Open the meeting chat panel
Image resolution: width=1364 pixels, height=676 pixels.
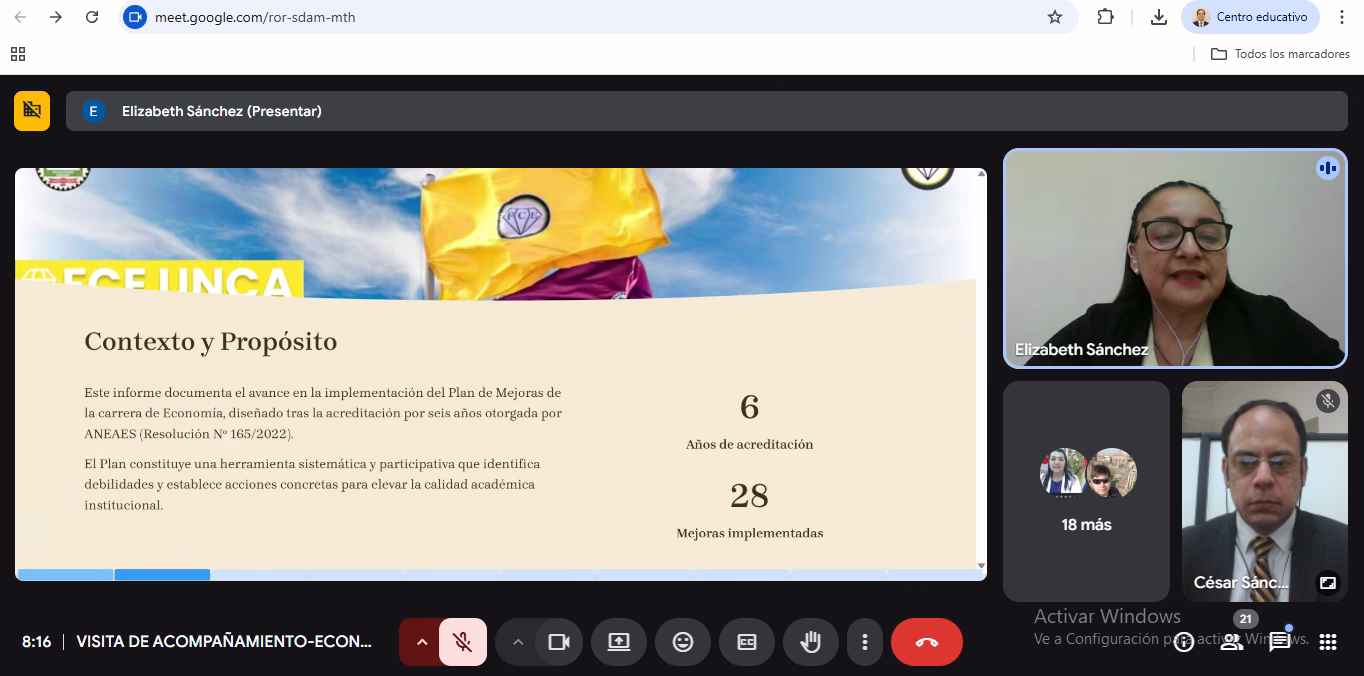[1280, 642]
